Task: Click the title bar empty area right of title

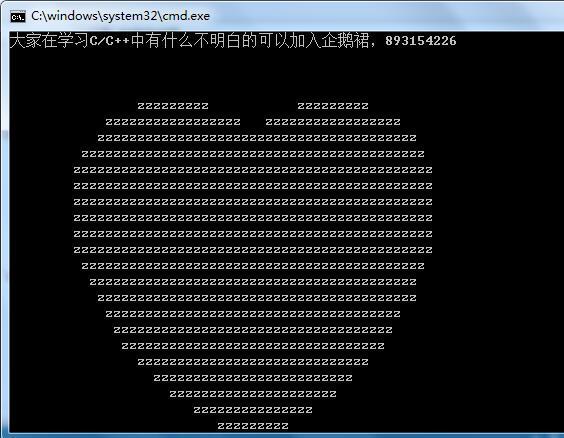Action: click(x=385, y=16)
